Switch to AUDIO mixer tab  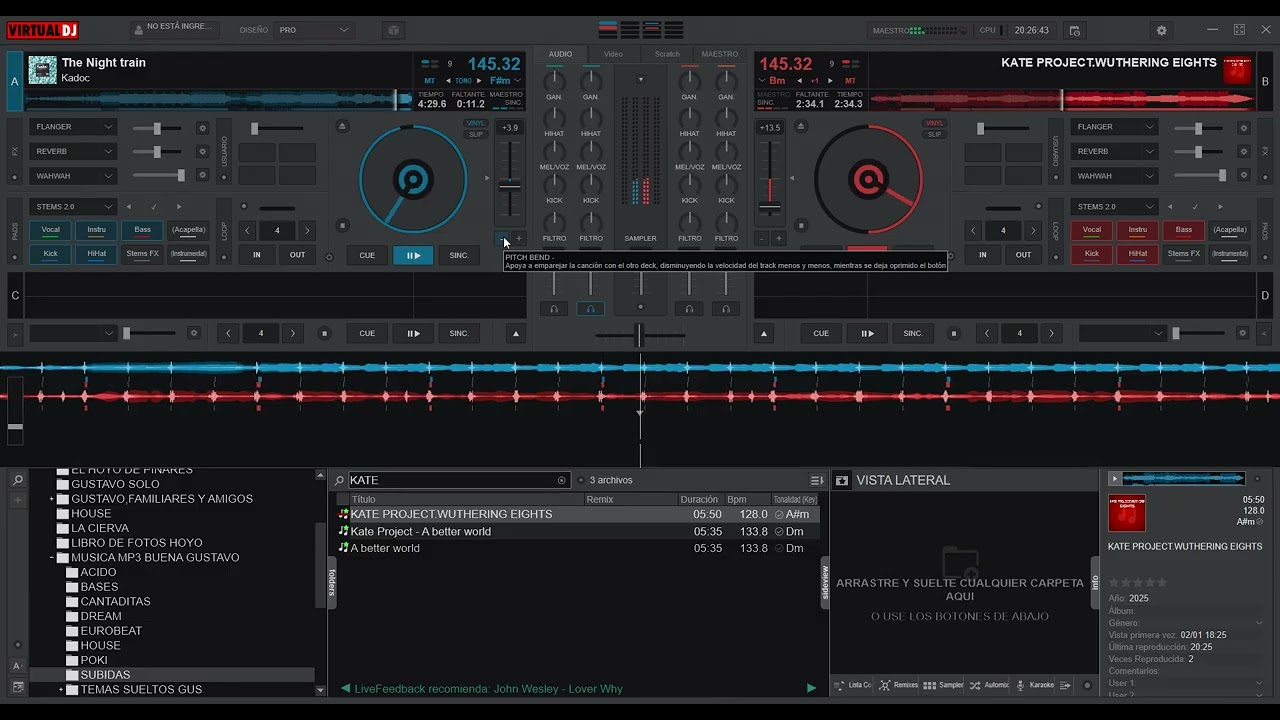point(561,54)
